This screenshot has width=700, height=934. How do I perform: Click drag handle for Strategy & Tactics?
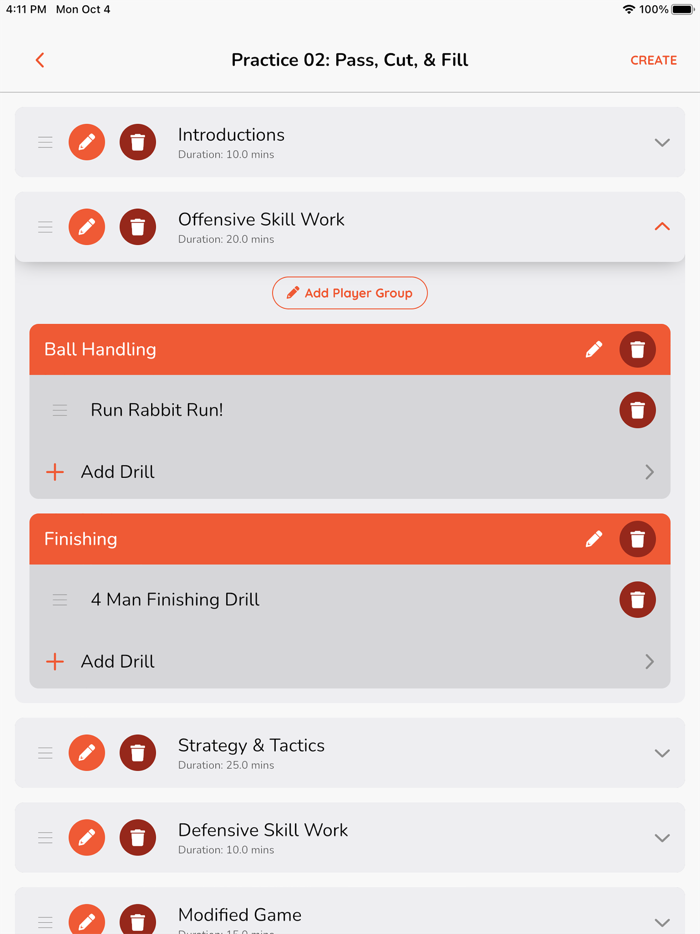(x=45, y=753)
